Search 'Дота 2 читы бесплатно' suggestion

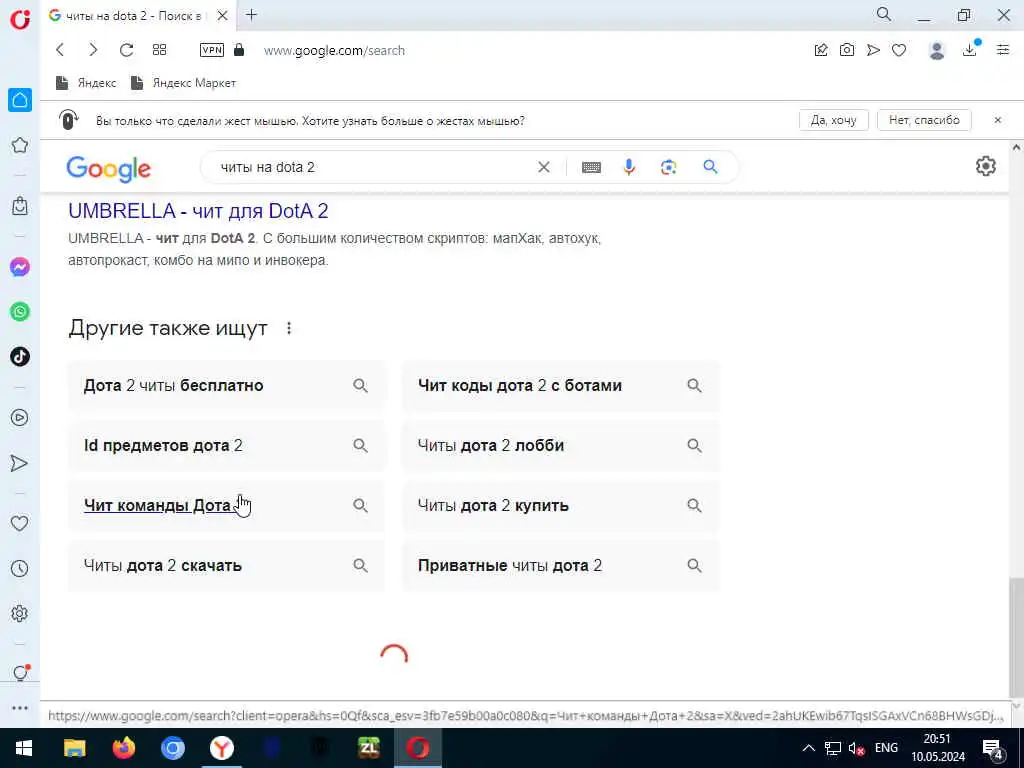(227, 385)
